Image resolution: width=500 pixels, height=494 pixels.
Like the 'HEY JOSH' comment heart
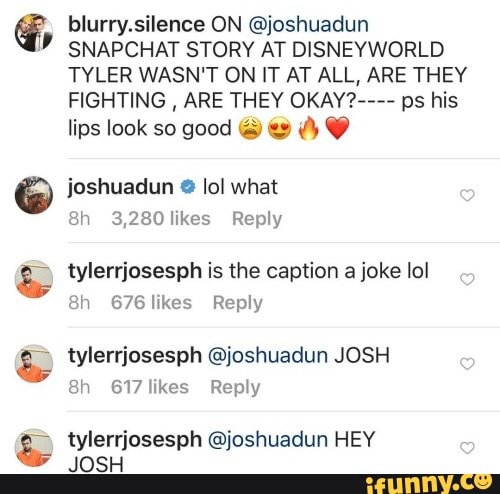(x=467, y=448)
